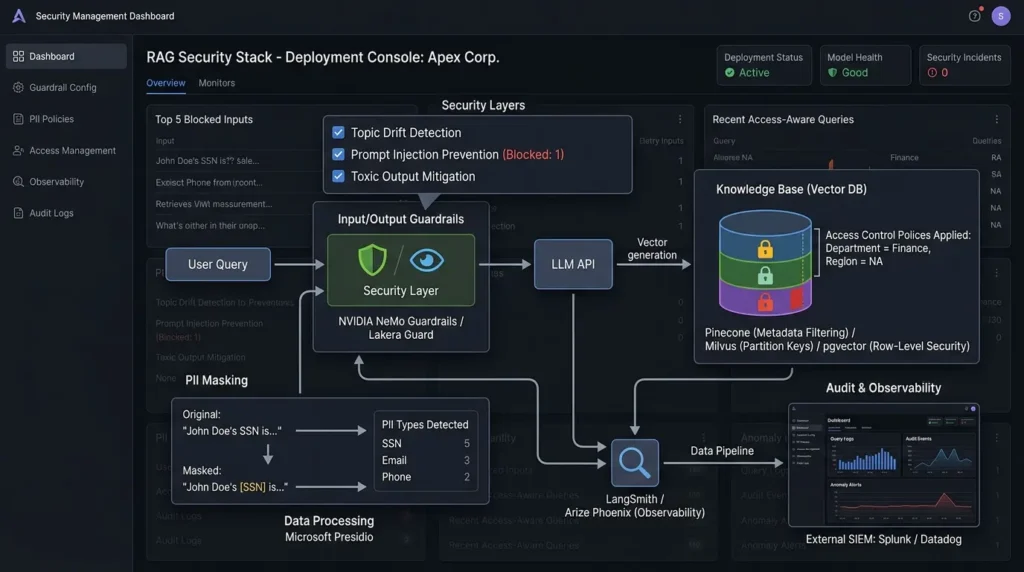Click the yellow [SSN] masked token
The height and width of the screenshot is (572, 1024).
coord(253,487)
